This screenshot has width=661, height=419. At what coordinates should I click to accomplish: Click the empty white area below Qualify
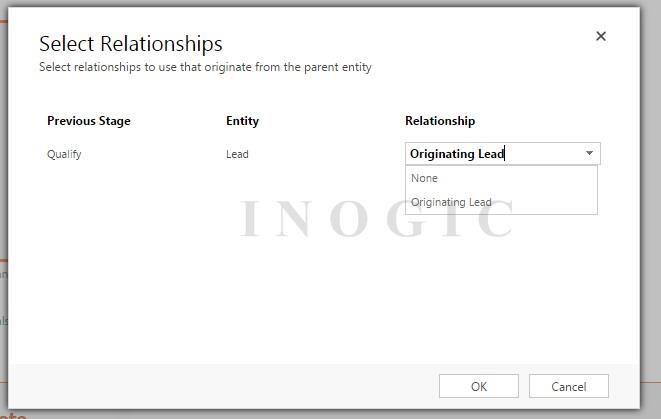pos(100,260)
